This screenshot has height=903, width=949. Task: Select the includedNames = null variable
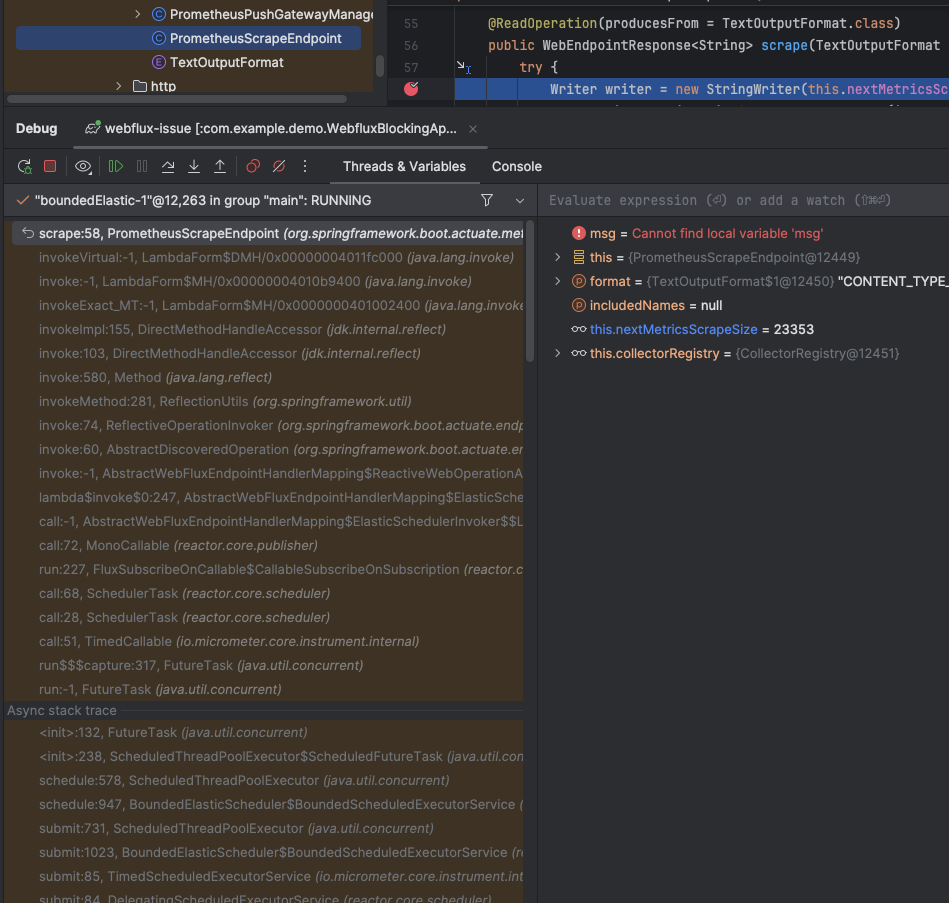tap(656, 306)
